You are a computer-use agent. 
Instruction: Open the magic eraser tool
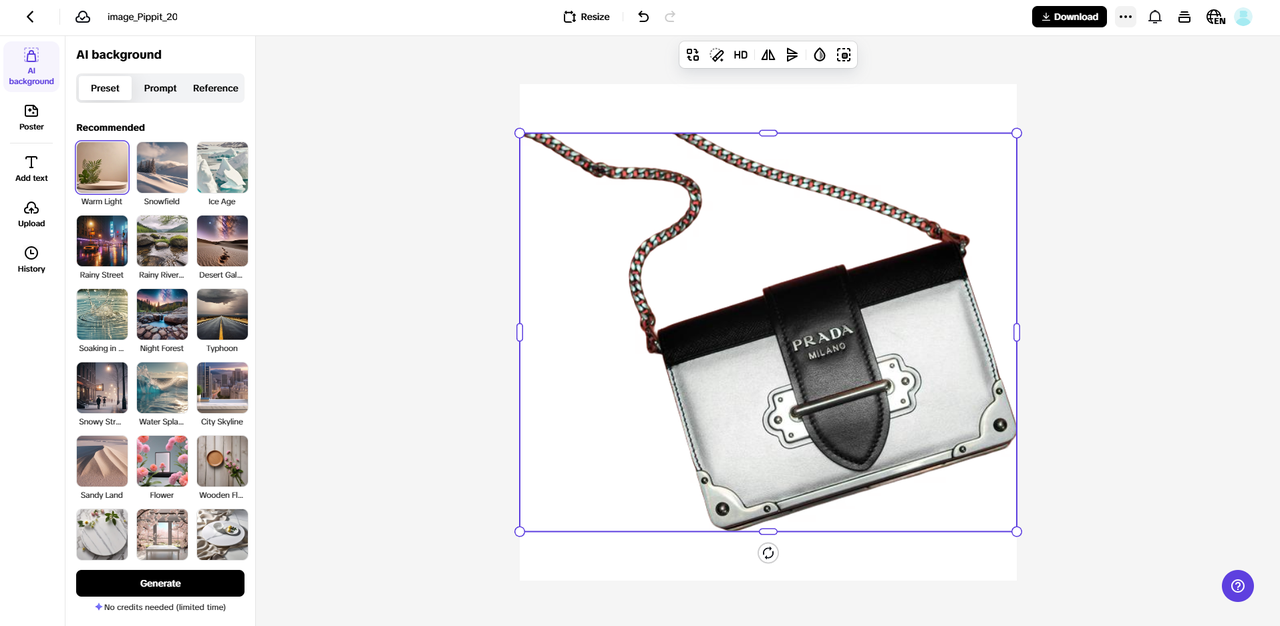click(717, 55)
